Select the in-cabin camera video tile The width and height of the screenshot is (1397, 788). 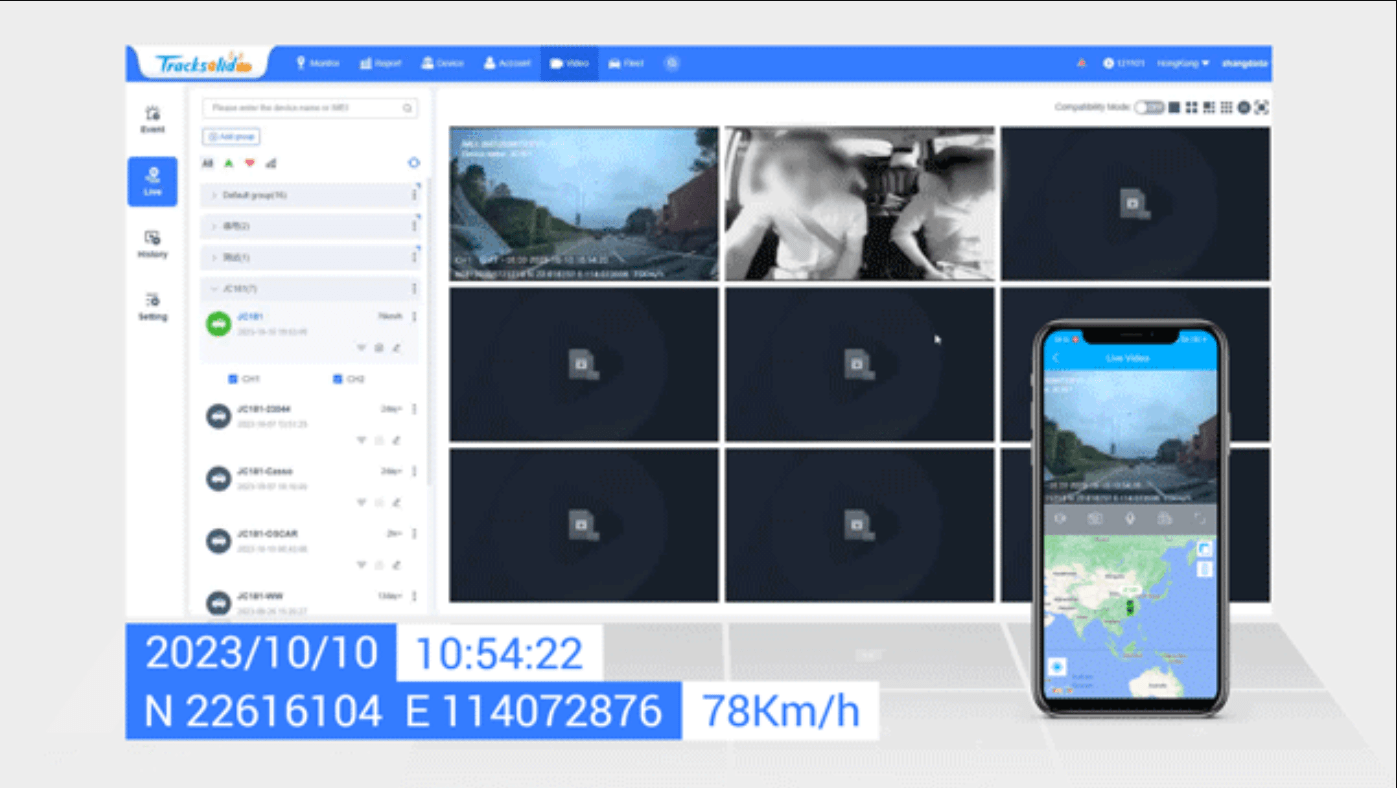click(860, 203)
